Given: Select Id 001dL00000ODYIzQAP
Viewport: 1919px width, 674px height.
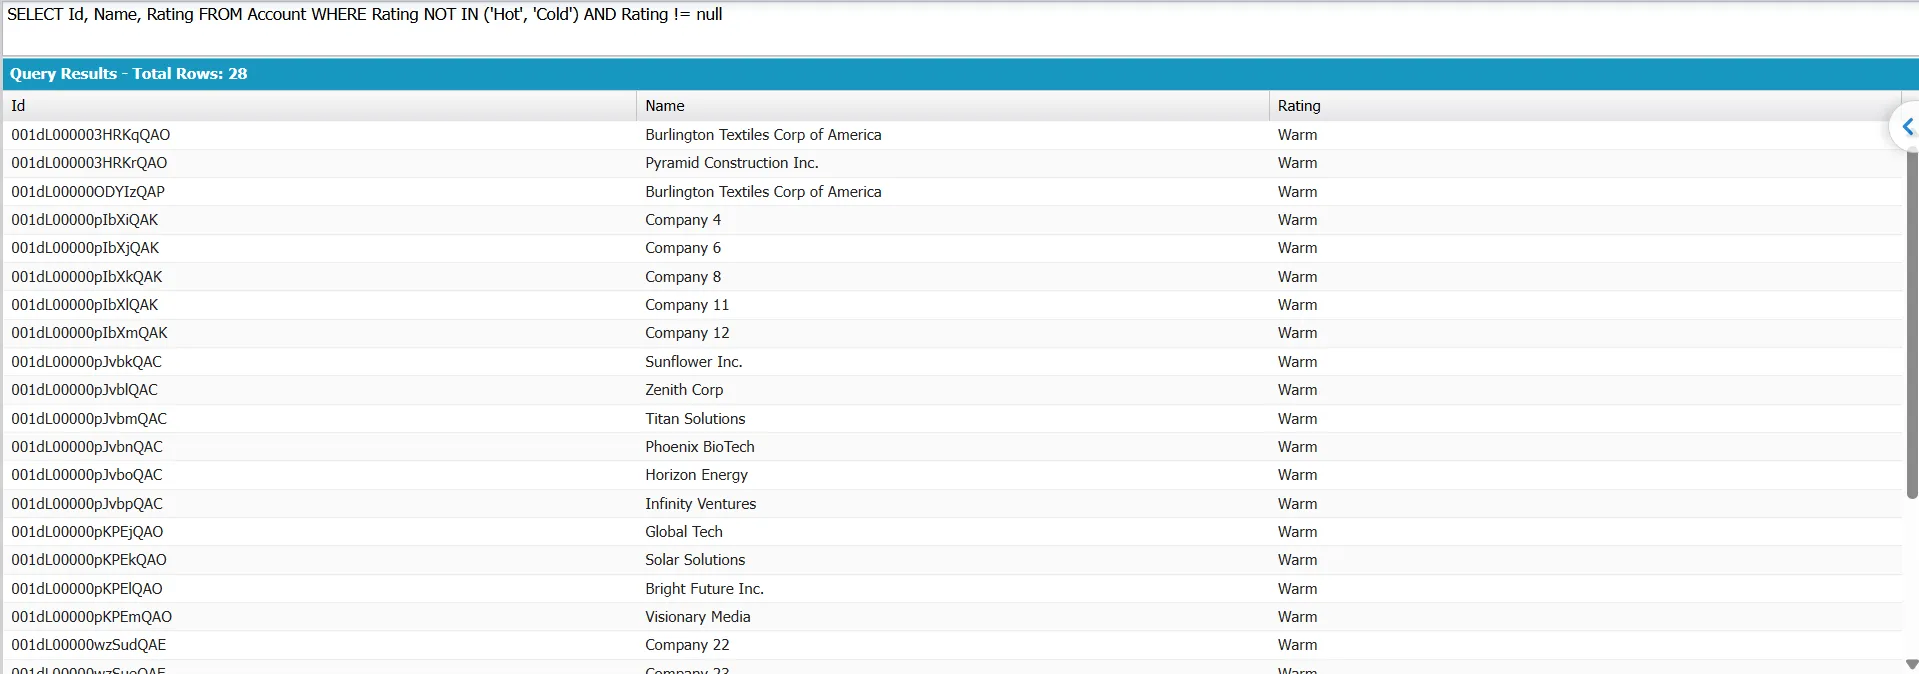Looking at the screenshot, I should 88,192.
